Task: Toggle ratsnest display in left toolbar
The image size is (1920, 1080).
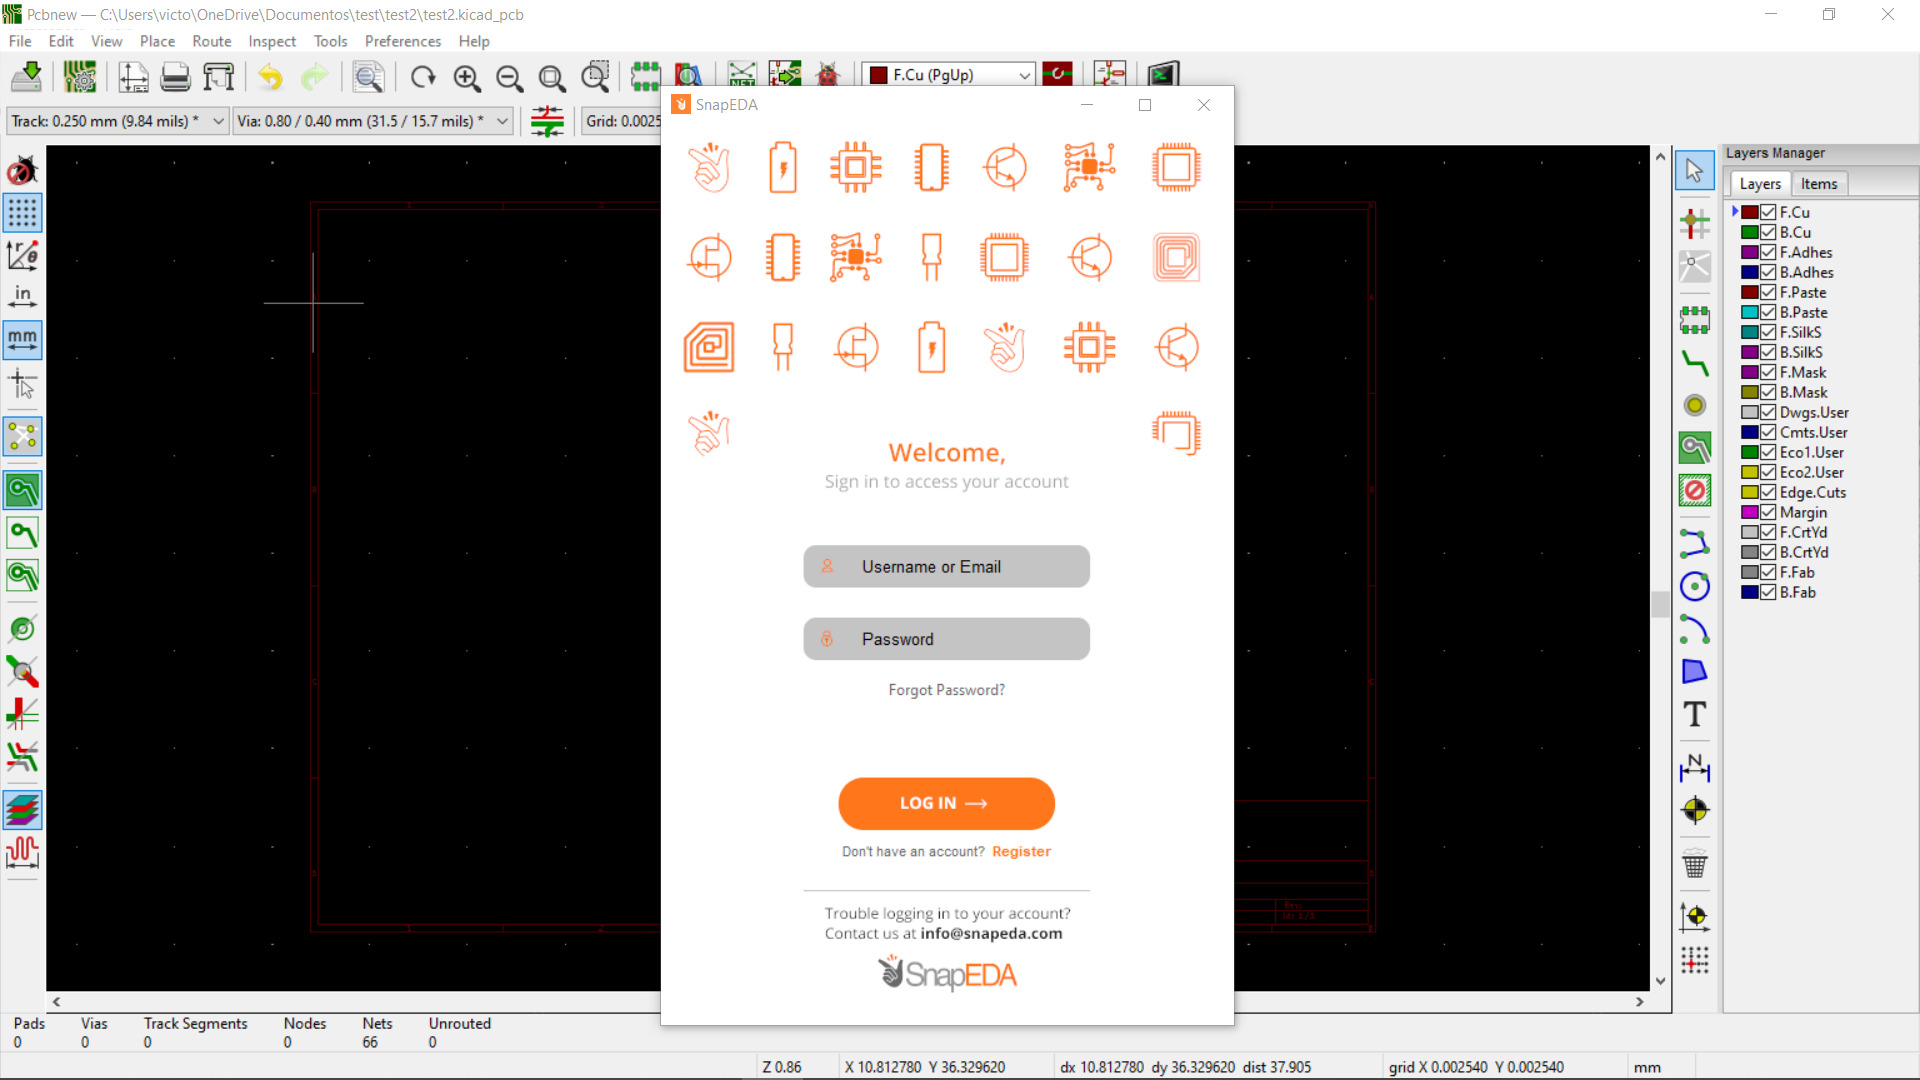Action: coord(22,437)
